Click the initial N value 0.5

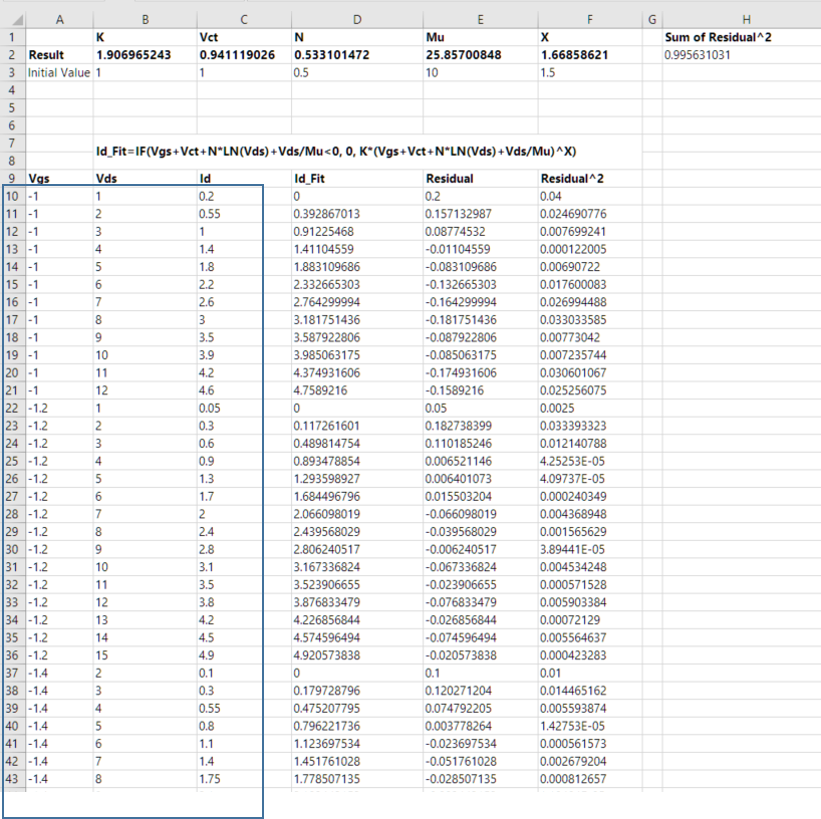coord(357,73)
